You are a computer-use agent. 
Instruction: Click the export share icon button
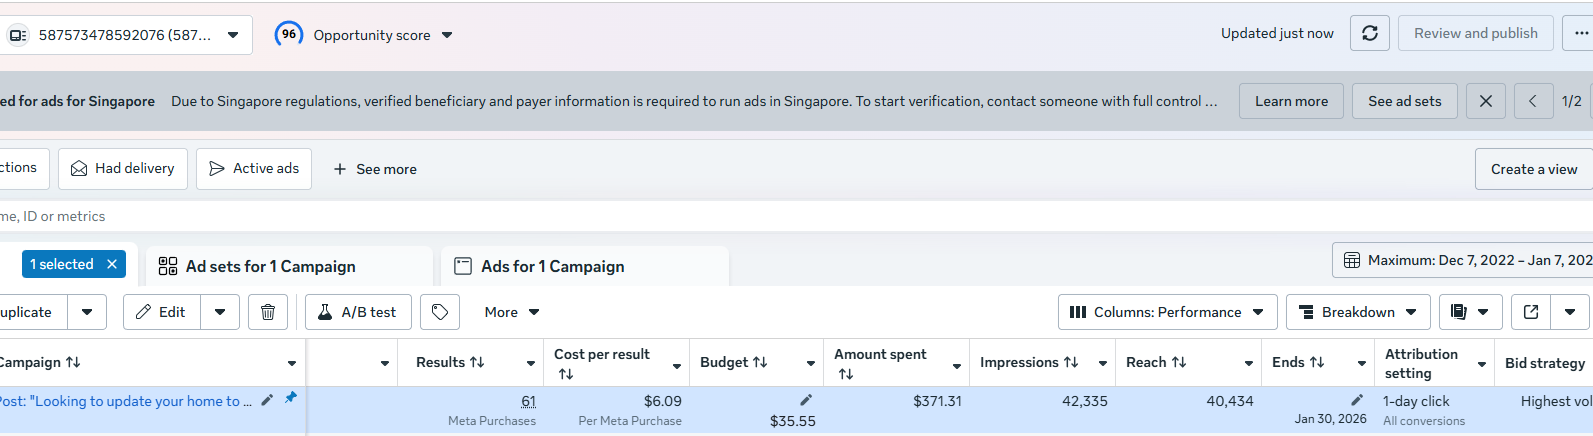click(1530, 312)
